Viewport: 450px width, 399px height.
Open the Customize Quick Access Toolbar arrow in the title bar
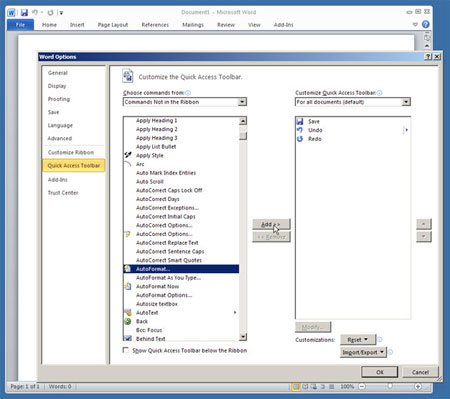point(61,13)
